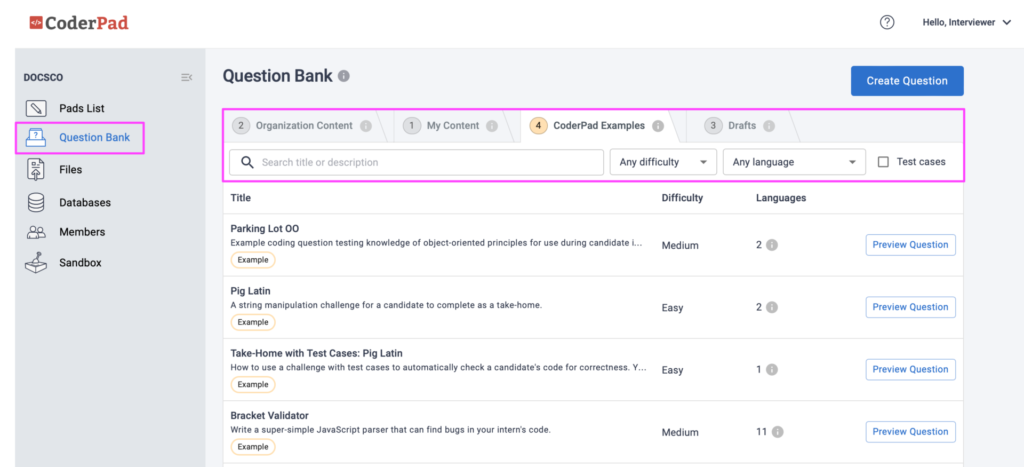
Task: Open Files in the sidebar
Action: pyautogui.click(x=71, y=170)
